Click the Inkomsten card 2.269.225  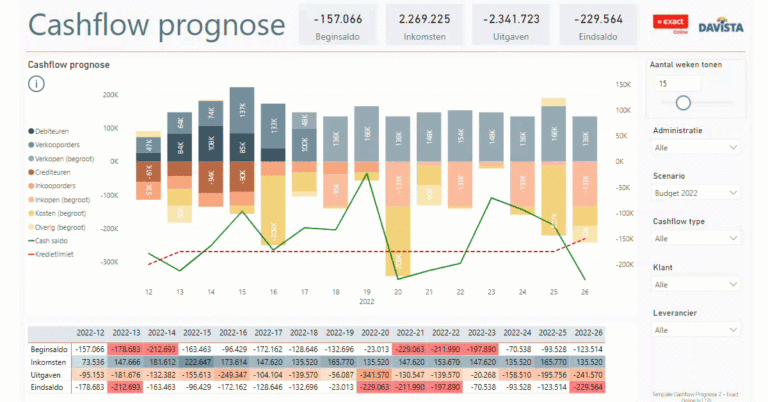pos(424,25)
